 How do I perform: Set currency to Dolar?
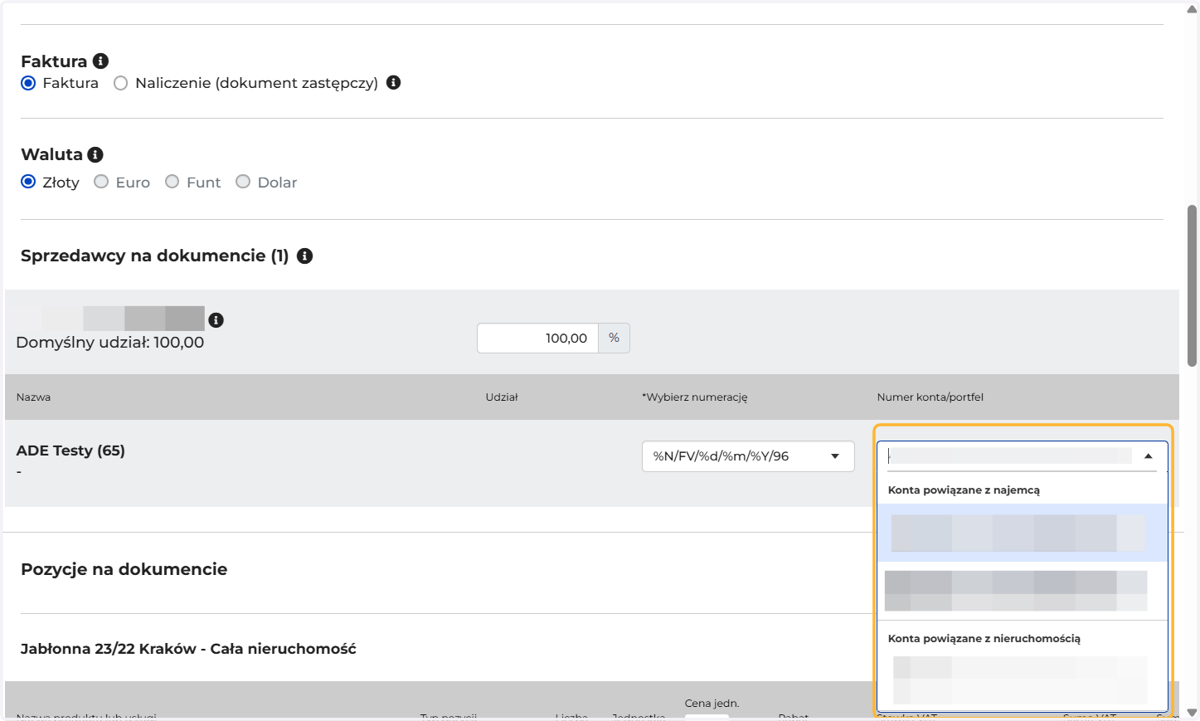(243, 182)
